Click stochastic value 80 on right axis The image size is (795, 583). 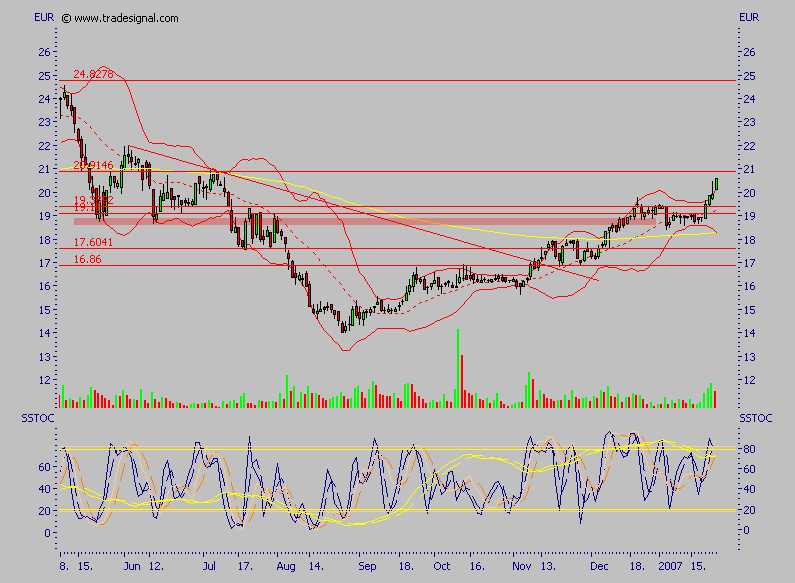(x=749, y=449)
